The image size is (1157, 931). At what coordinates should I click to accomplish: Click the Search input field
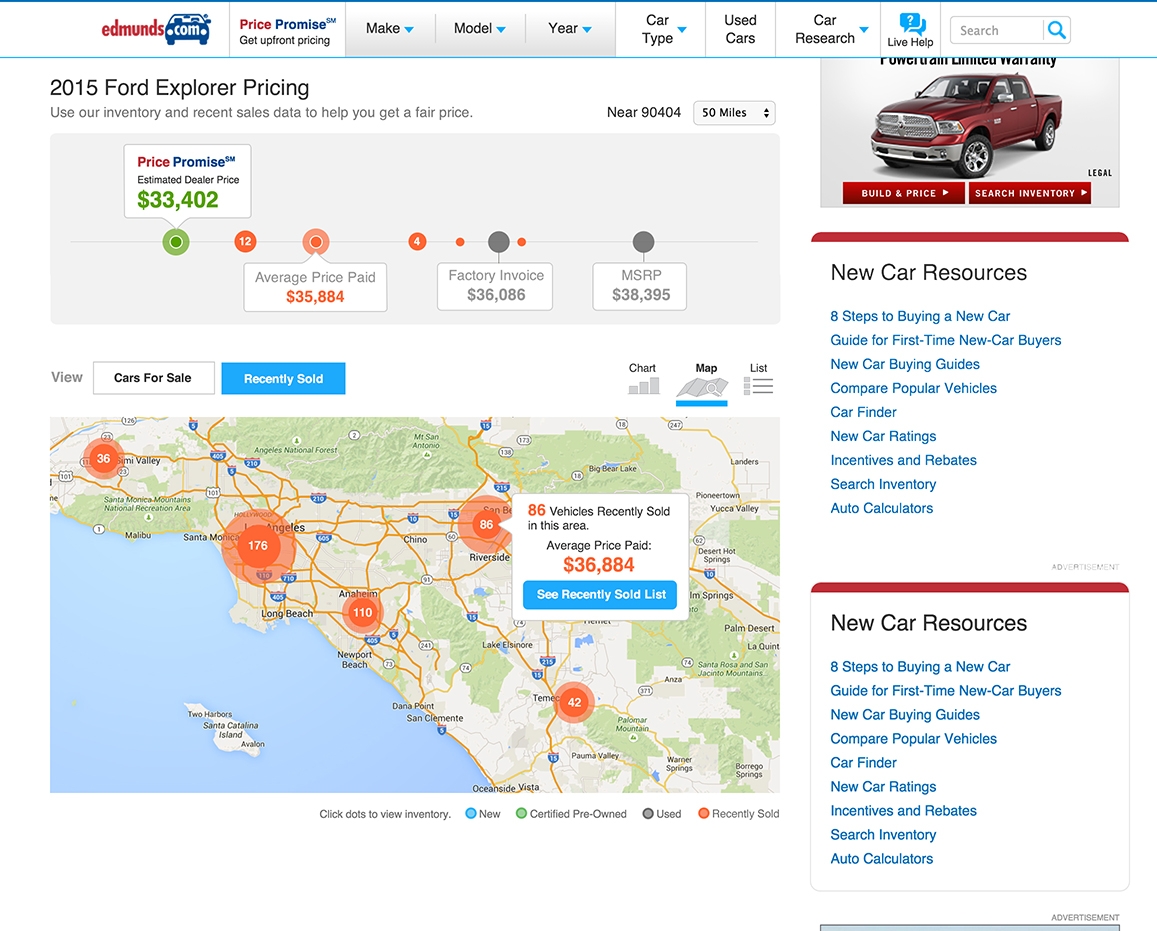tap(997, 30)
